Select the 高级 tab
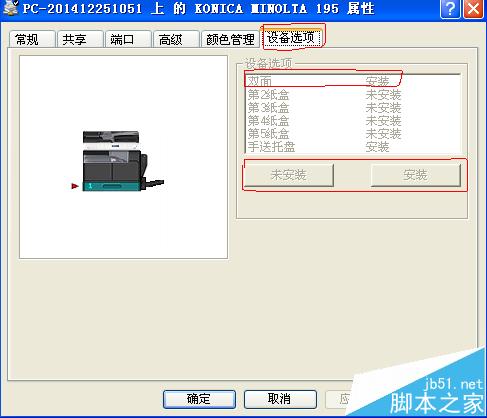Screen dimensions: 487x418 176,39
